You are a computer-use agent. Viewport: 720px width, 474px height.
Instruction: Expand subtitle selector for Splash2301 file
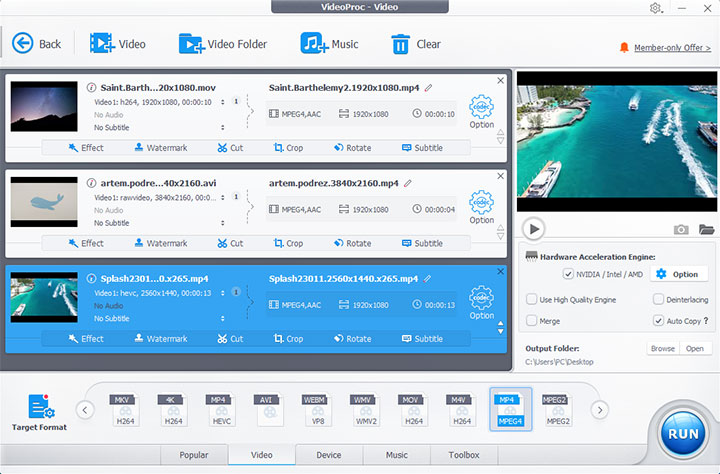point(223,318)
